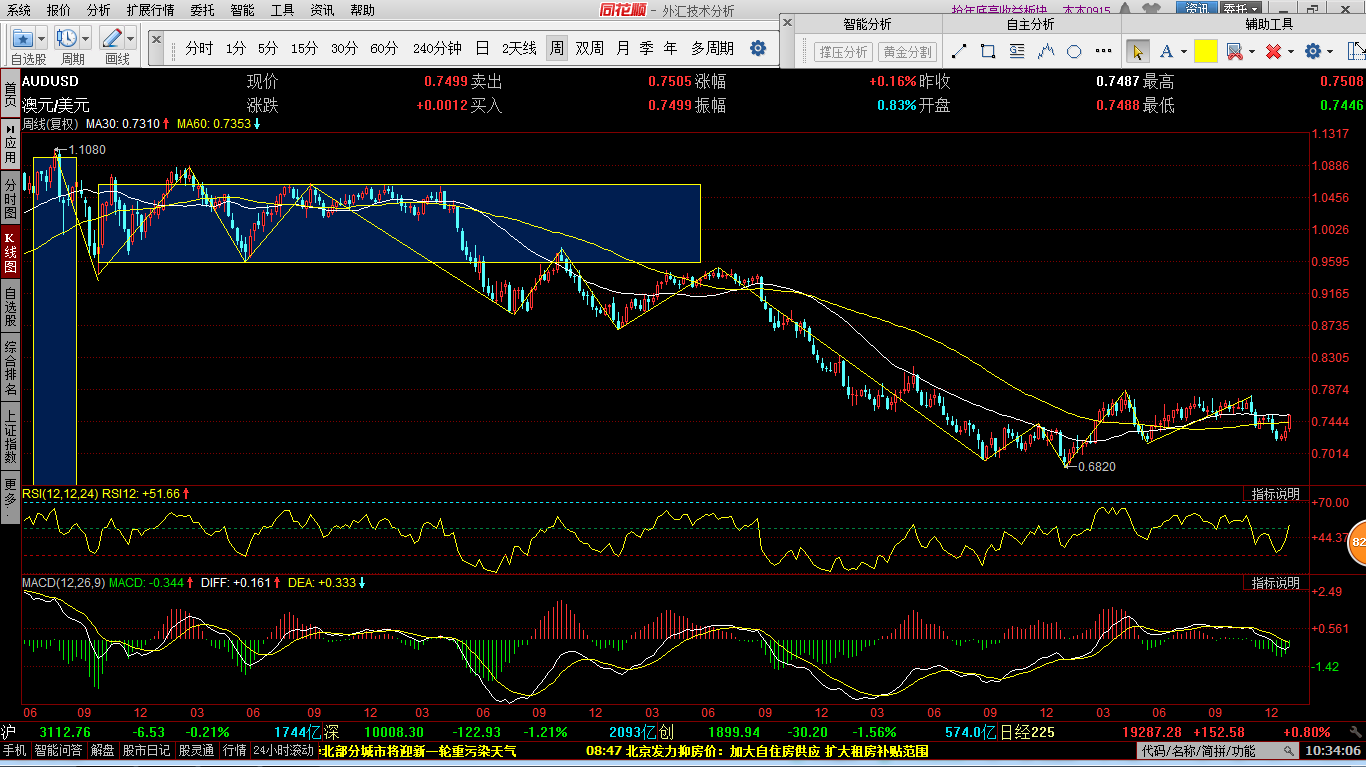Switch chart to 月 monthly period
The width and height of the screenshot is (1366, 767).
click(623, 48)
